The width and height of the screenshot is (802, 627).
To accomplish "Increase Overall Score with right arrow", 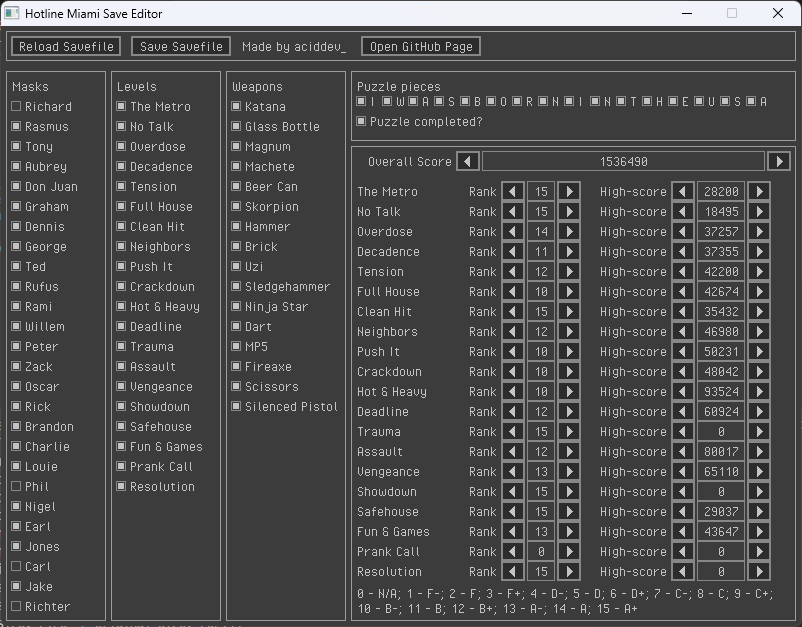I will (779, 162).
